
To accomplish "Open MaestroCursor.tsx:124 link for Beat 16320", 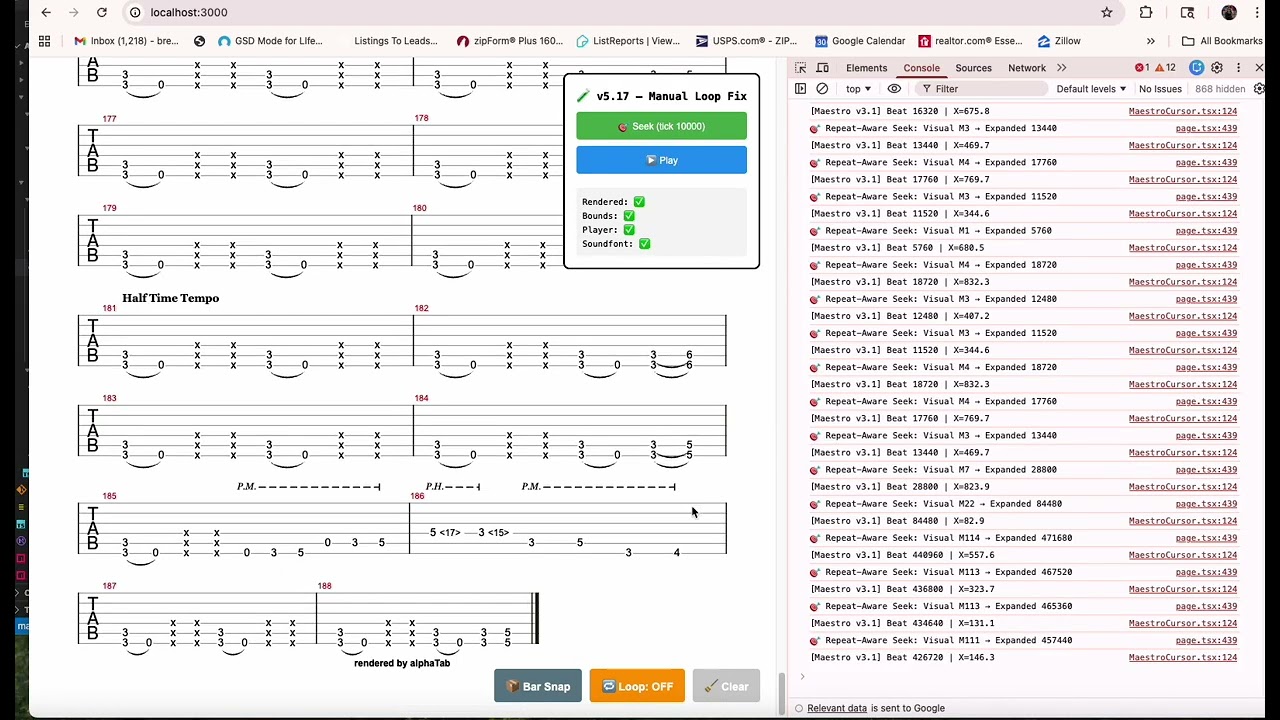I will (x=1182, y=111).
